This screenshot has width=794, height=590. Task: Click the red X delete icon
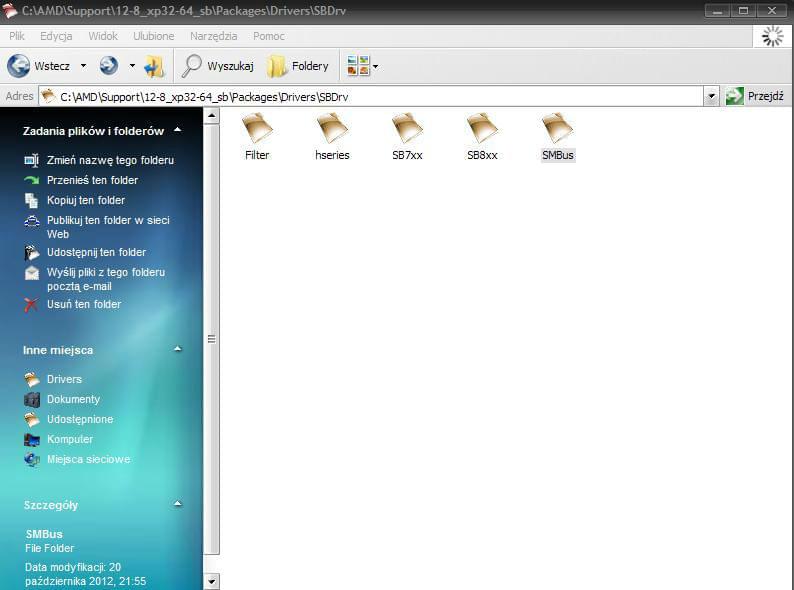click(x=31, y=304)
